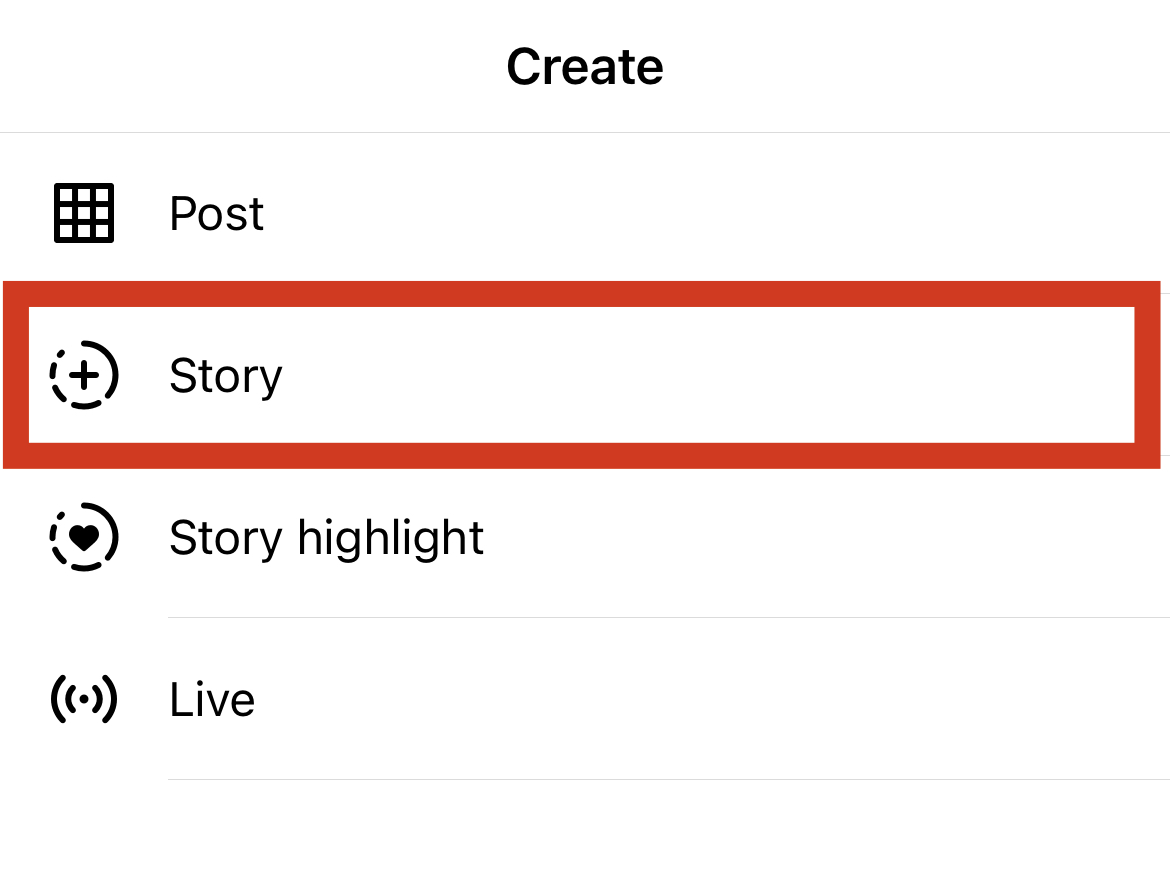Screen dimensions: 1170x888
Task: Click the 'Live' text label
Action: 213,700
